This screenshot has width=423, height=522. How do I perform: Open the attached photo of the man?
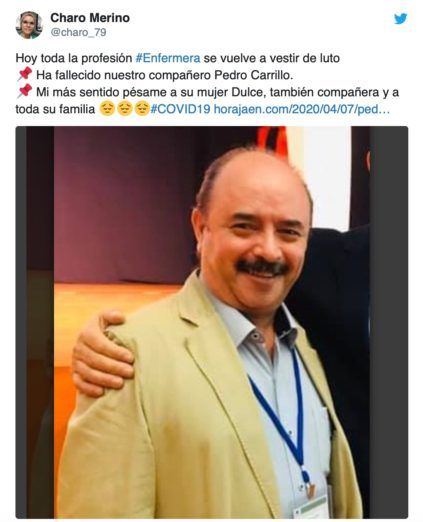tap(212, 322)
